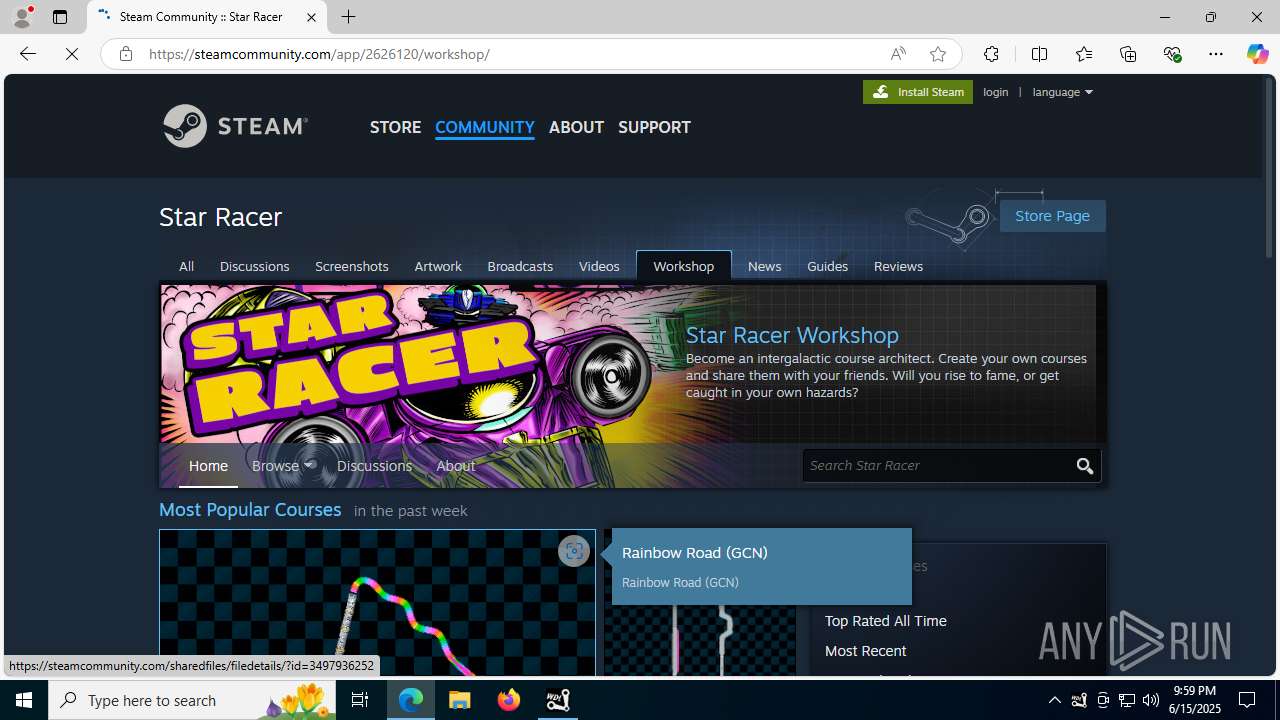Open the volume control in tray
1280x720 pixels.
click(x=1151, y=700)
